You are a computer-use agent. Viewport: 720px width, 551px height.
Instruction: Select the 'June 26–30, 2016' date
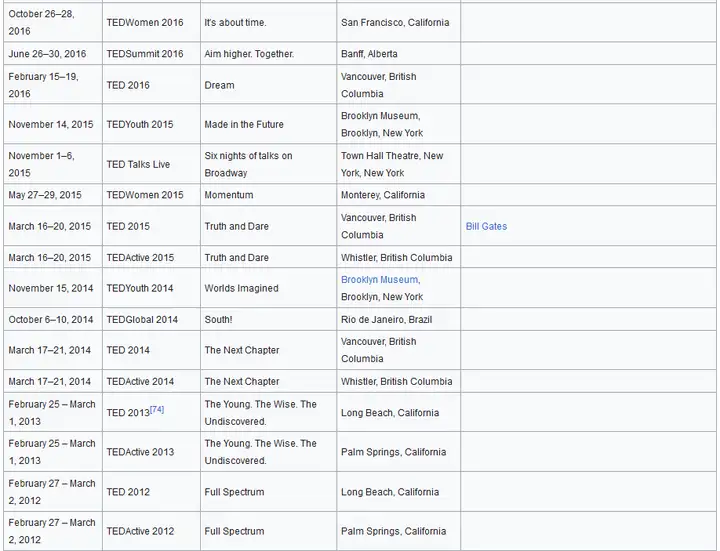click(47, 54)
